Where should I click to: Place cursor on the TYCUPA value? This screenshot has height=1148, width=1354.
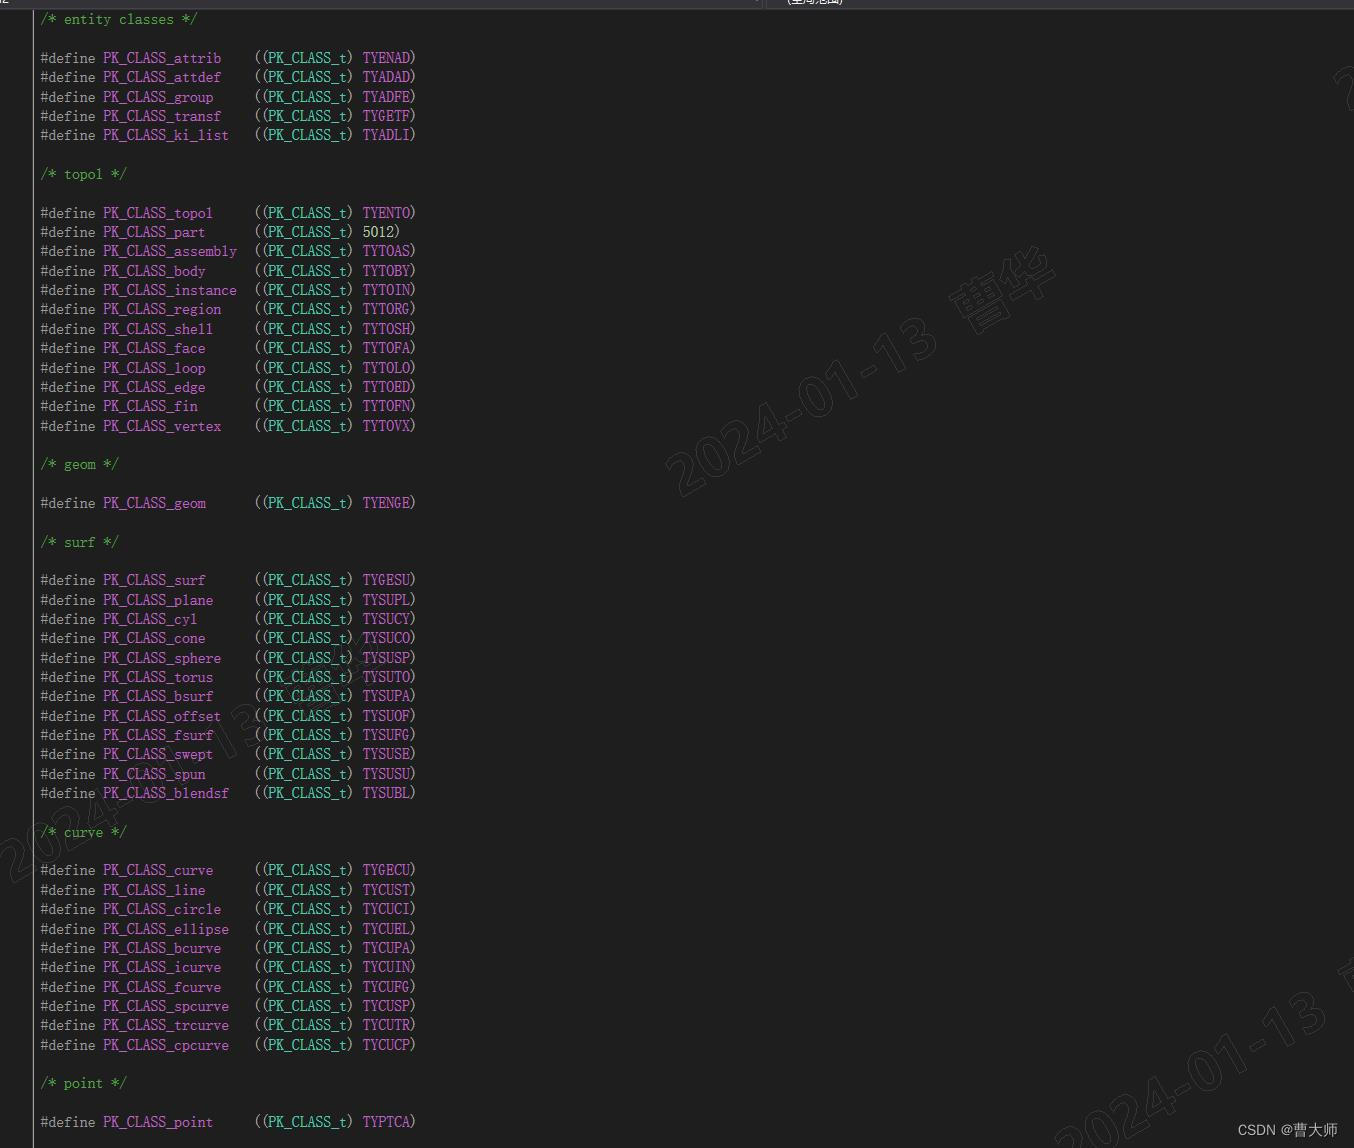pos(386,948)
